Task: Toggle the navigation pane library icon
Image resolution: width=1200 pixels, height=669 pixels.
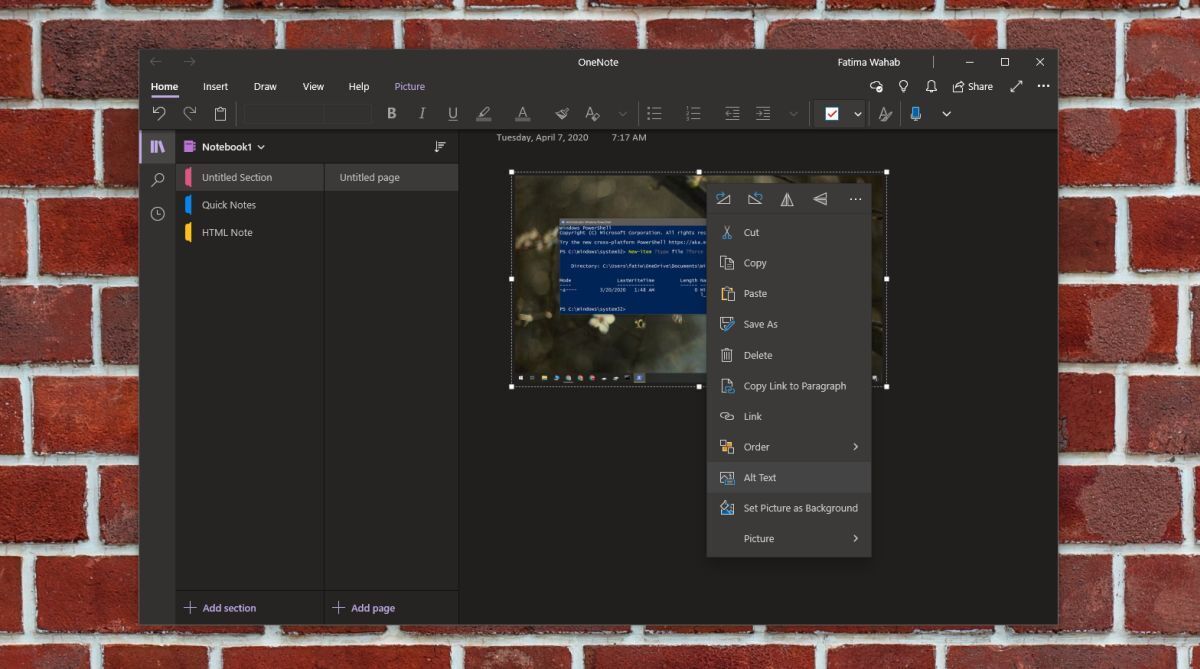Action: (x=157, y=146)
